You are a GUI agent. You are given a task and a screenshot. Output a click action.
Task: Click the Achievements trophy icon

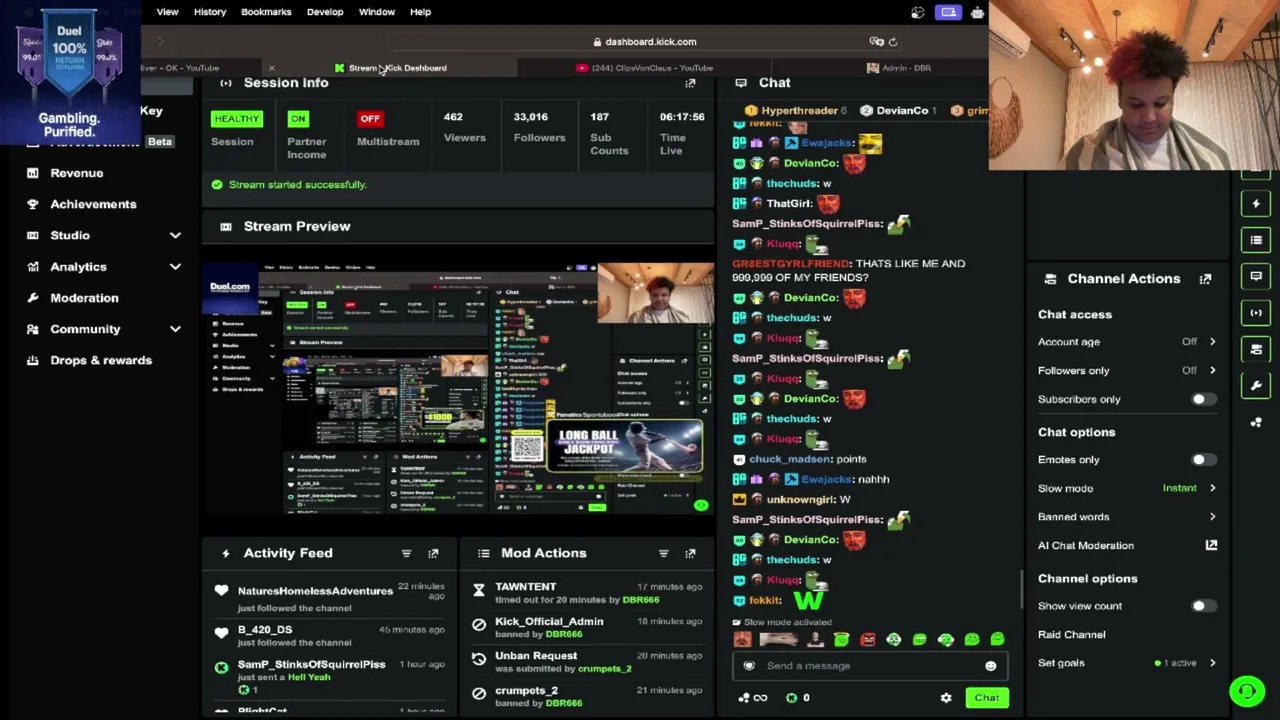click(33, 204)
